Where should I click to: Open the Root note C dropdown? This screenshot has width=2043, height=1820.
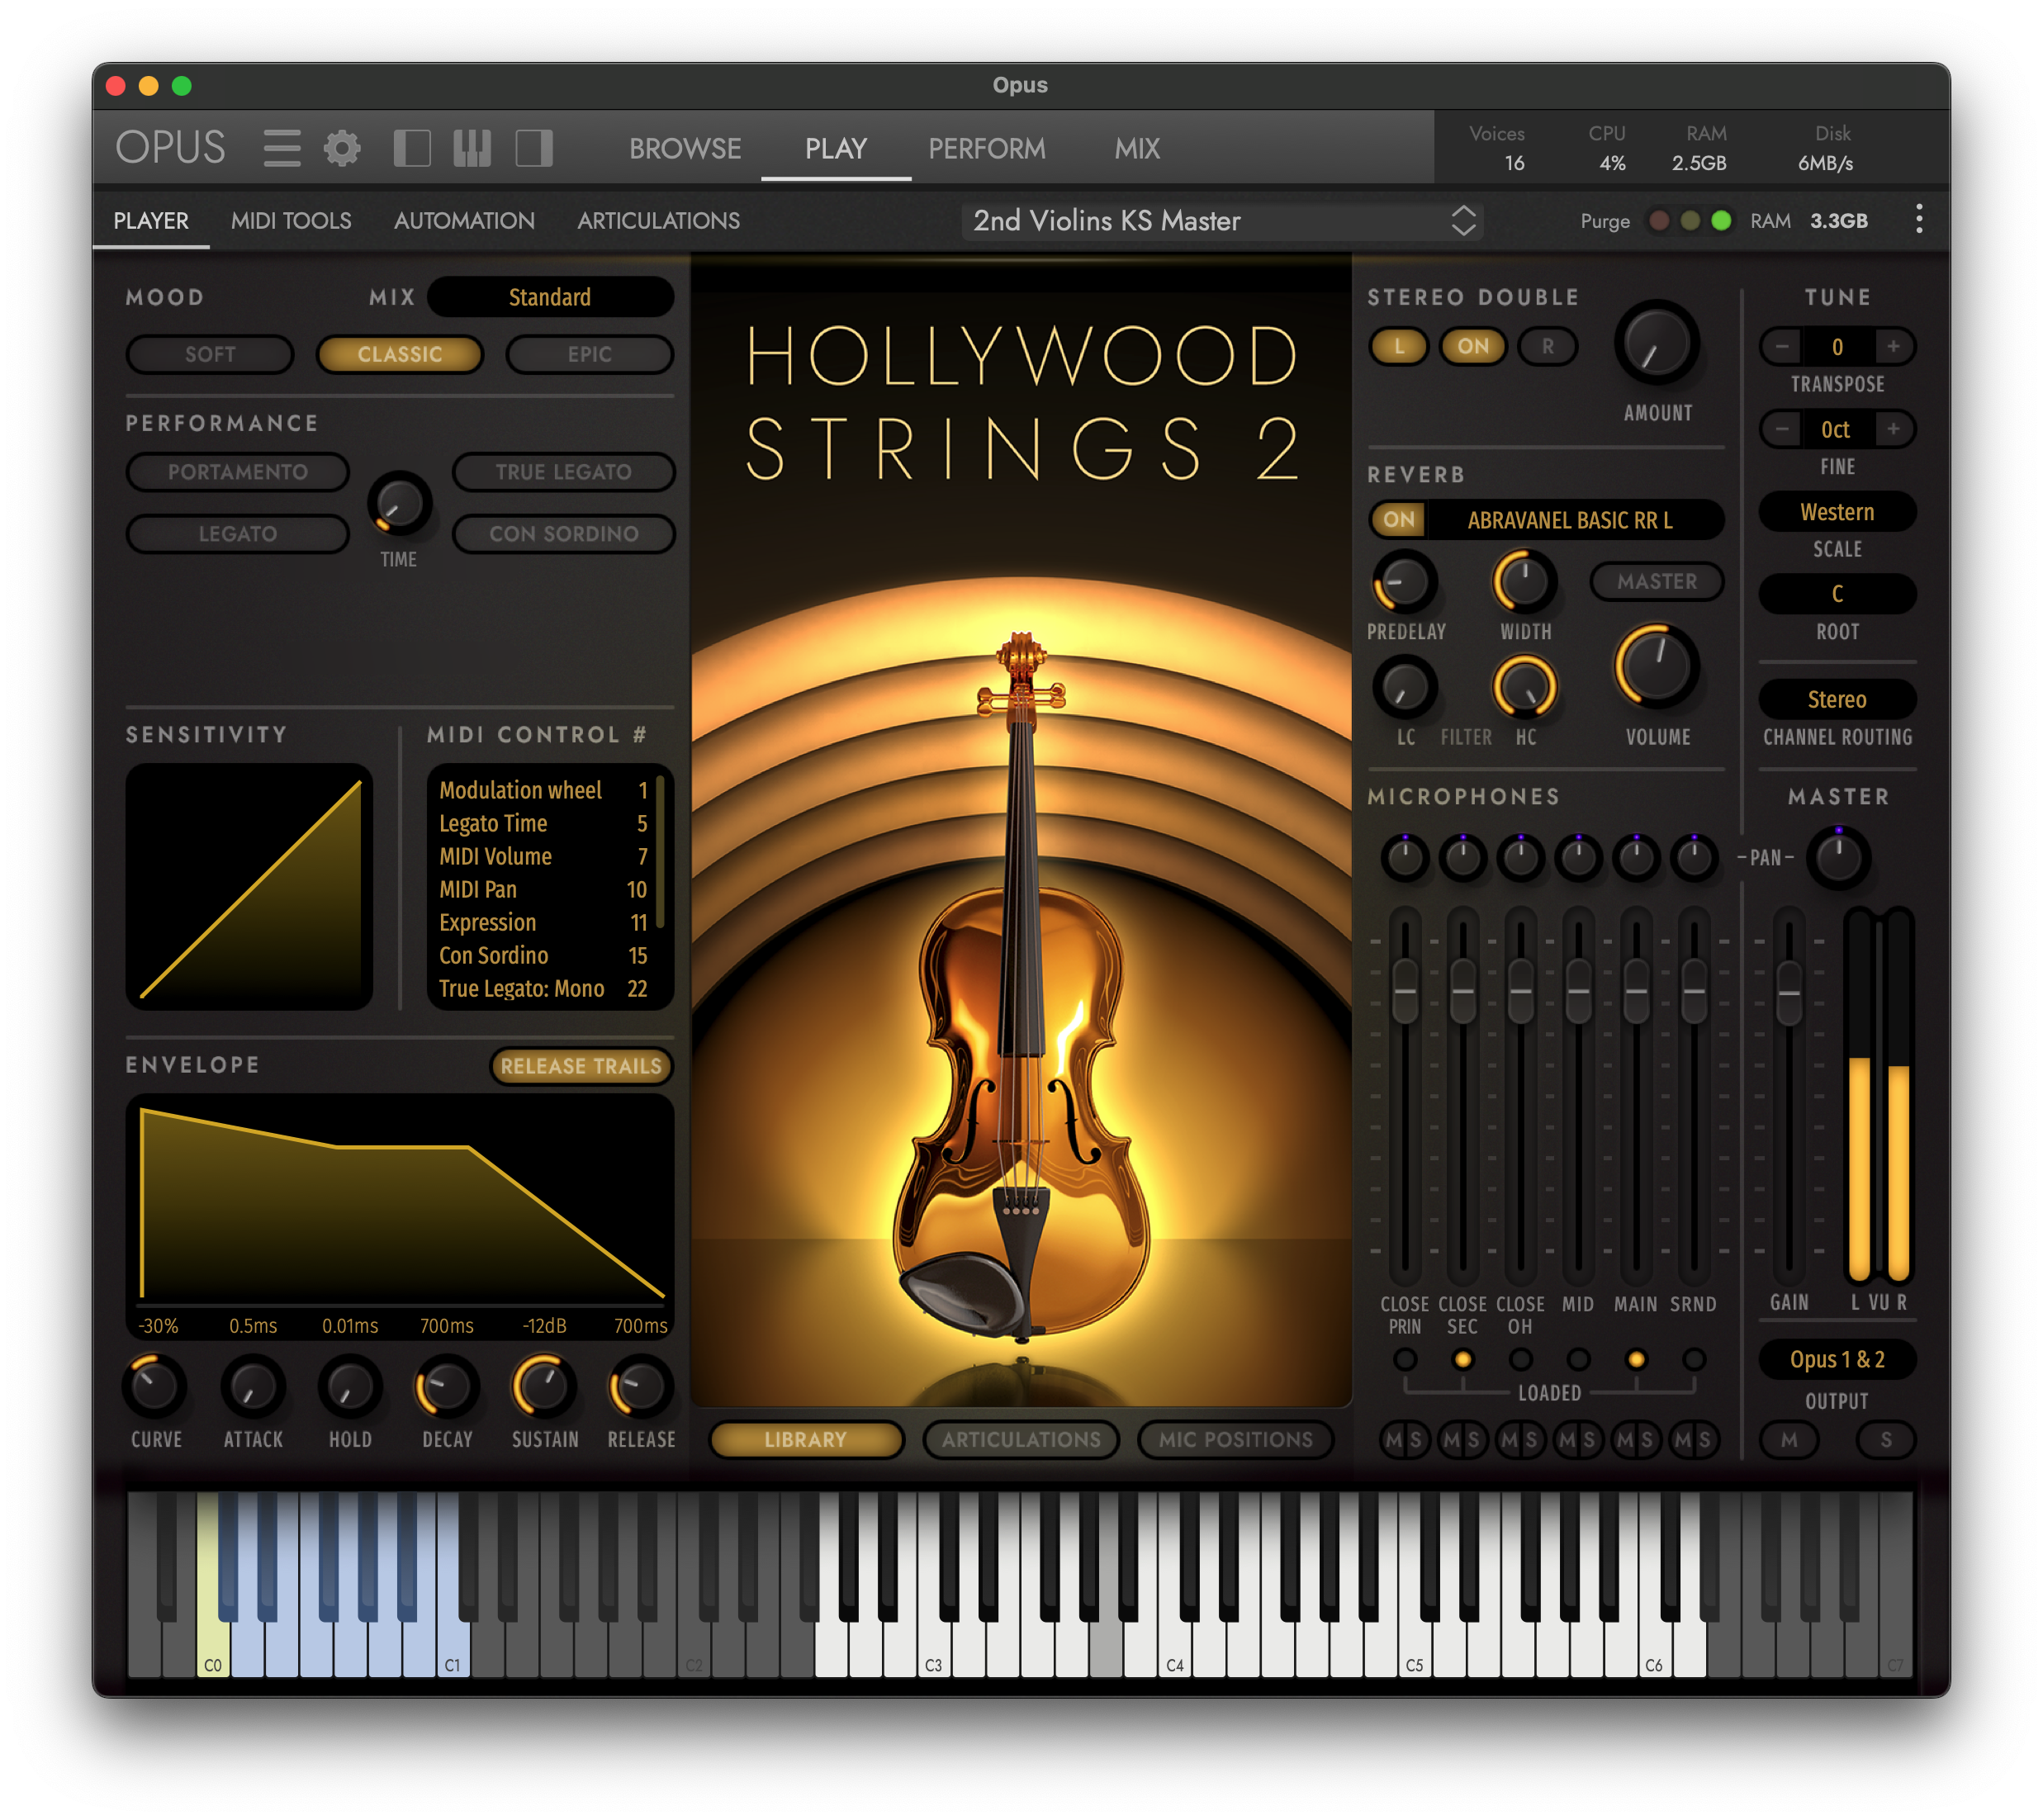pos(1837,594)
